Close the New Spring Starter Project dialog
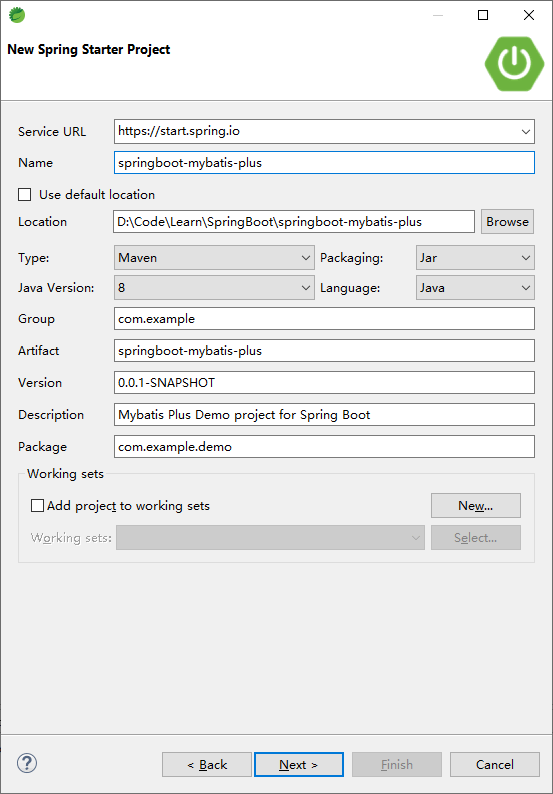The width and height of the screenshot is (553, 794). [529, 15]
